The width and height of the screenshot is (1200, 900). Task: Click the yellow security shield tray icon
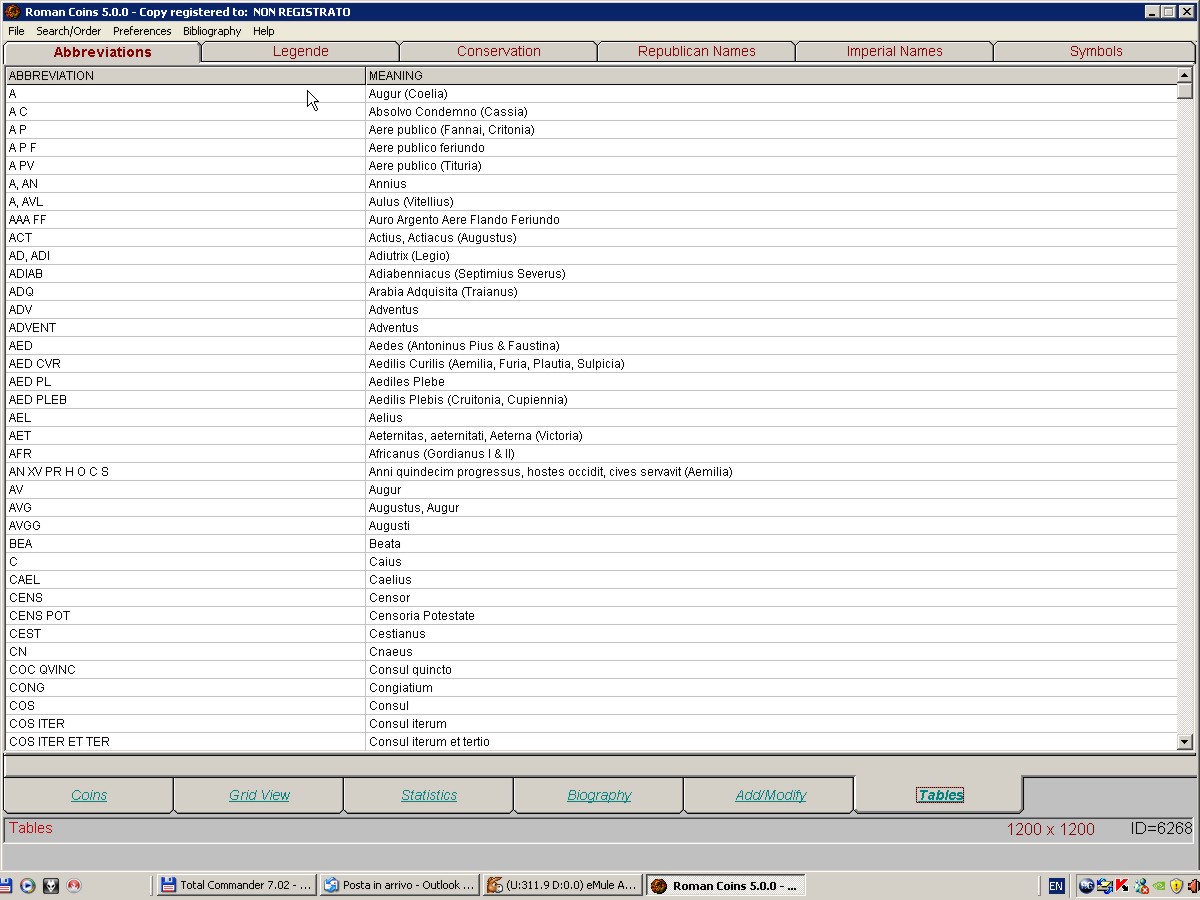(1177, 885)
